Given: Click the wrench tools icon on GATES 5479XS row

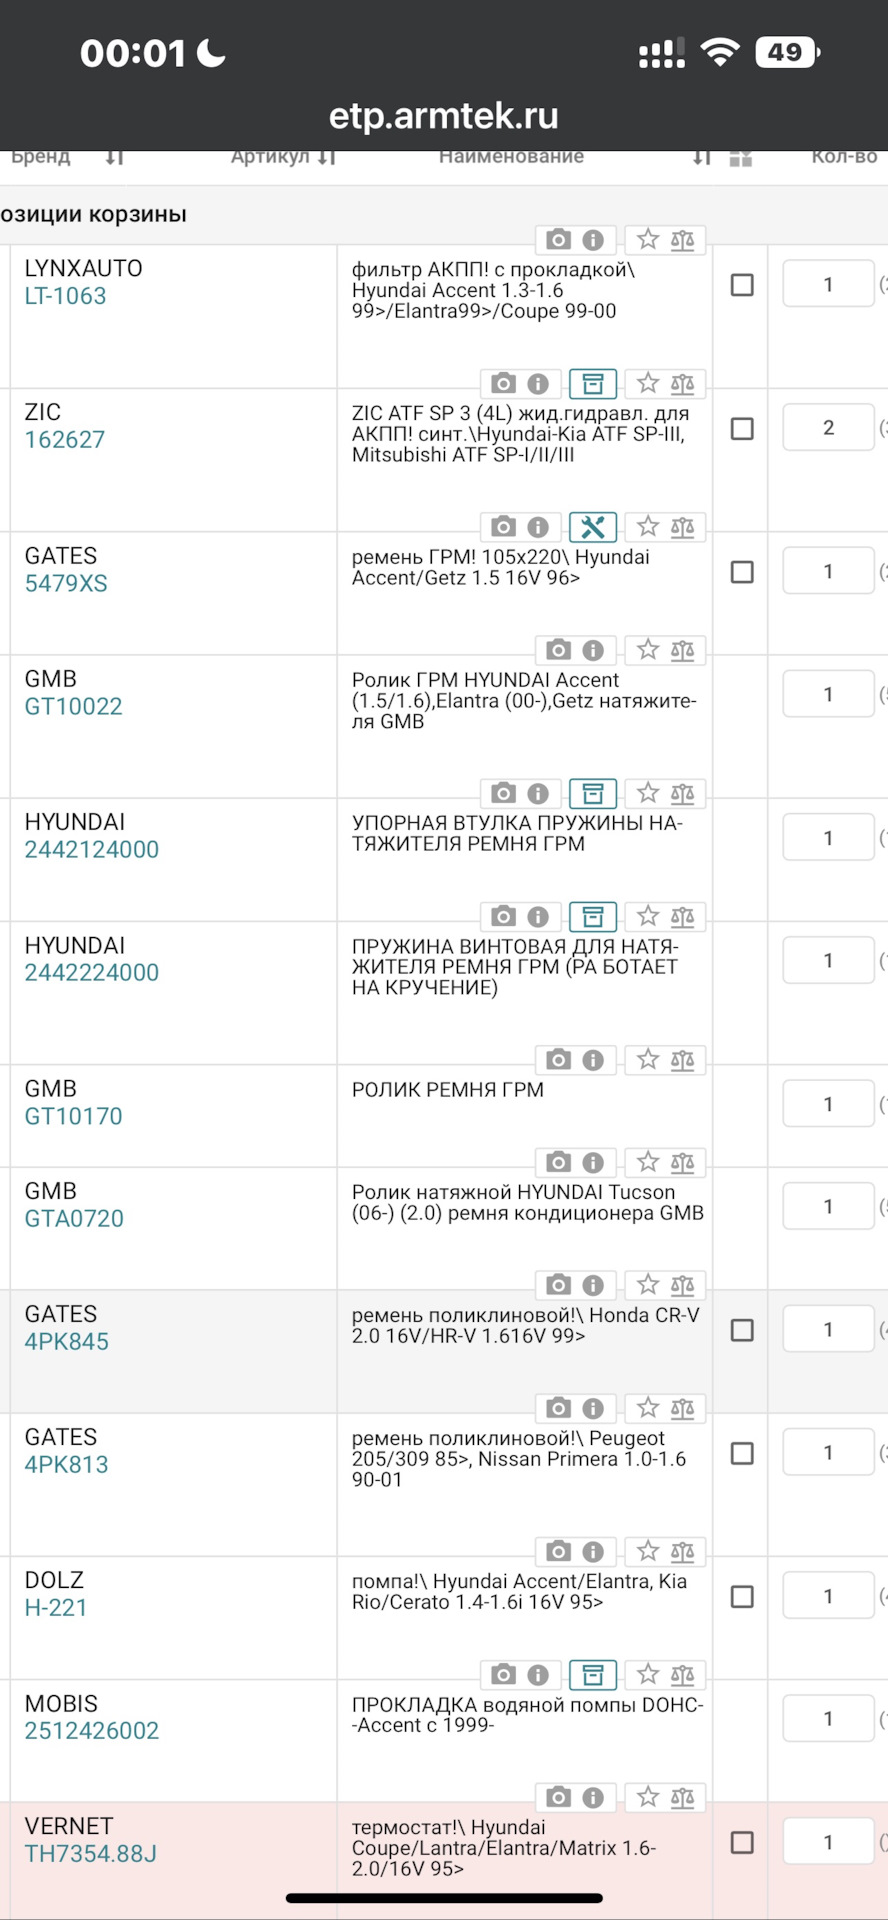Looking at the screenshot, I should (x=593, y=527).
